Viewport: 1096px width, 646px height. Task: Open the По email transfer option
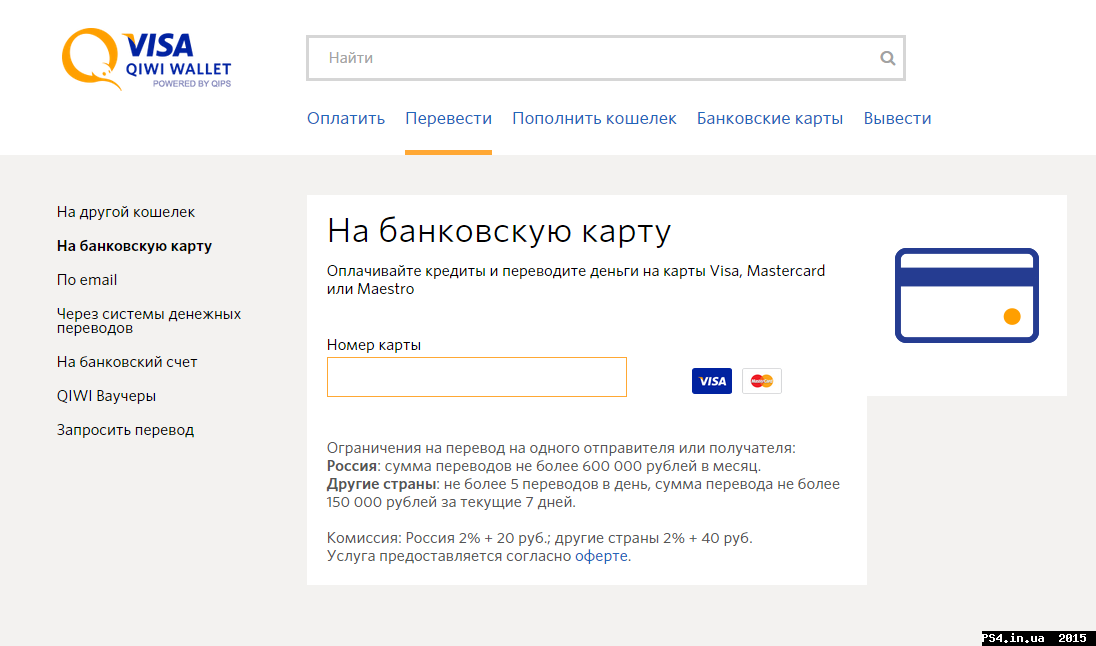tap(86, 279)
